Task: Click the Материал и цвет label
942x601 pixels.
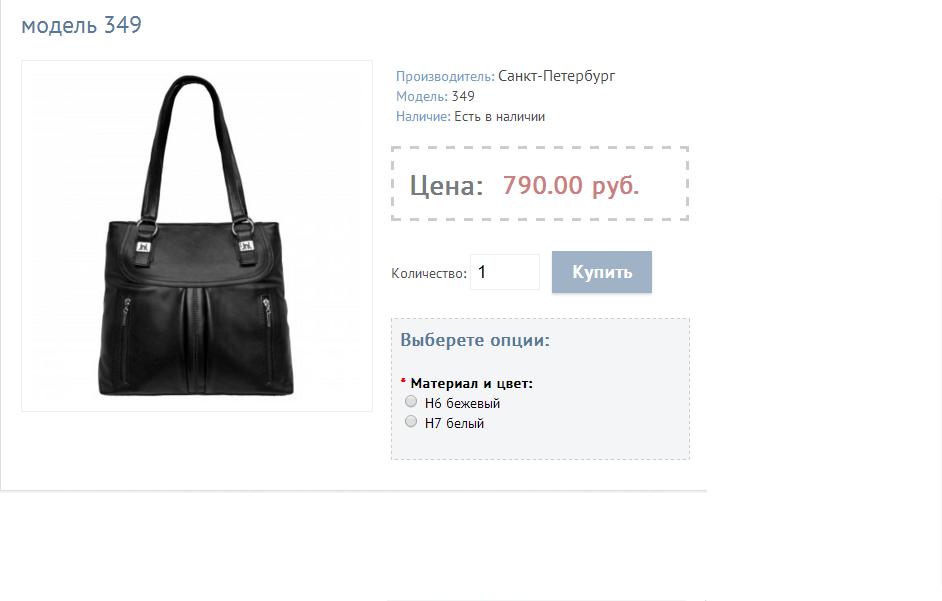Action: pyautogui.click(x=472, y=383)
